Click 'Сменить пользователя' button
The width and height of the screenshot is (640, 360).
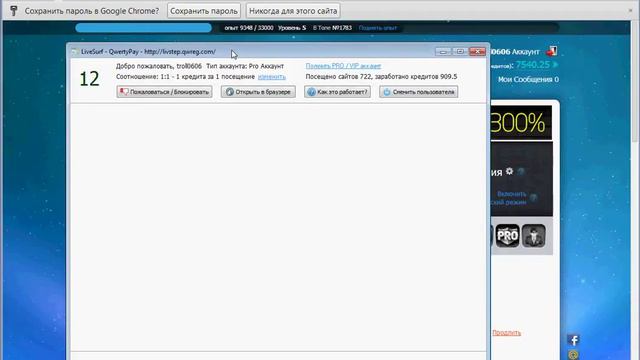tap(418, 92)
